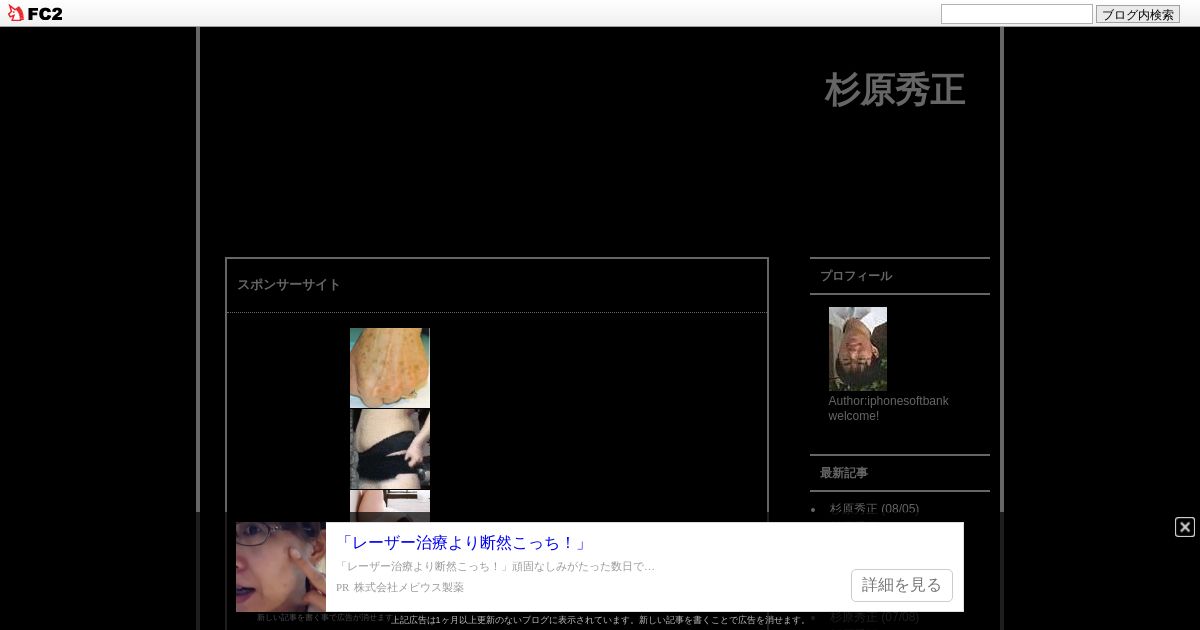Open the orange spotted skin ad thumbnail

click(x=390, y=368)
